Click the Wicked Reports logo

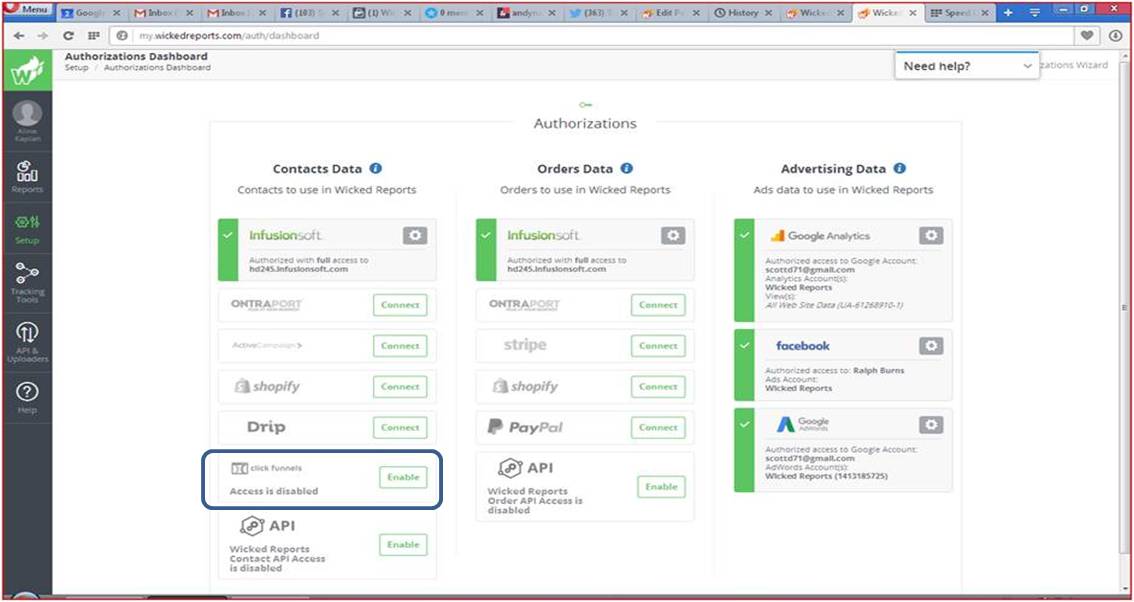27,70
